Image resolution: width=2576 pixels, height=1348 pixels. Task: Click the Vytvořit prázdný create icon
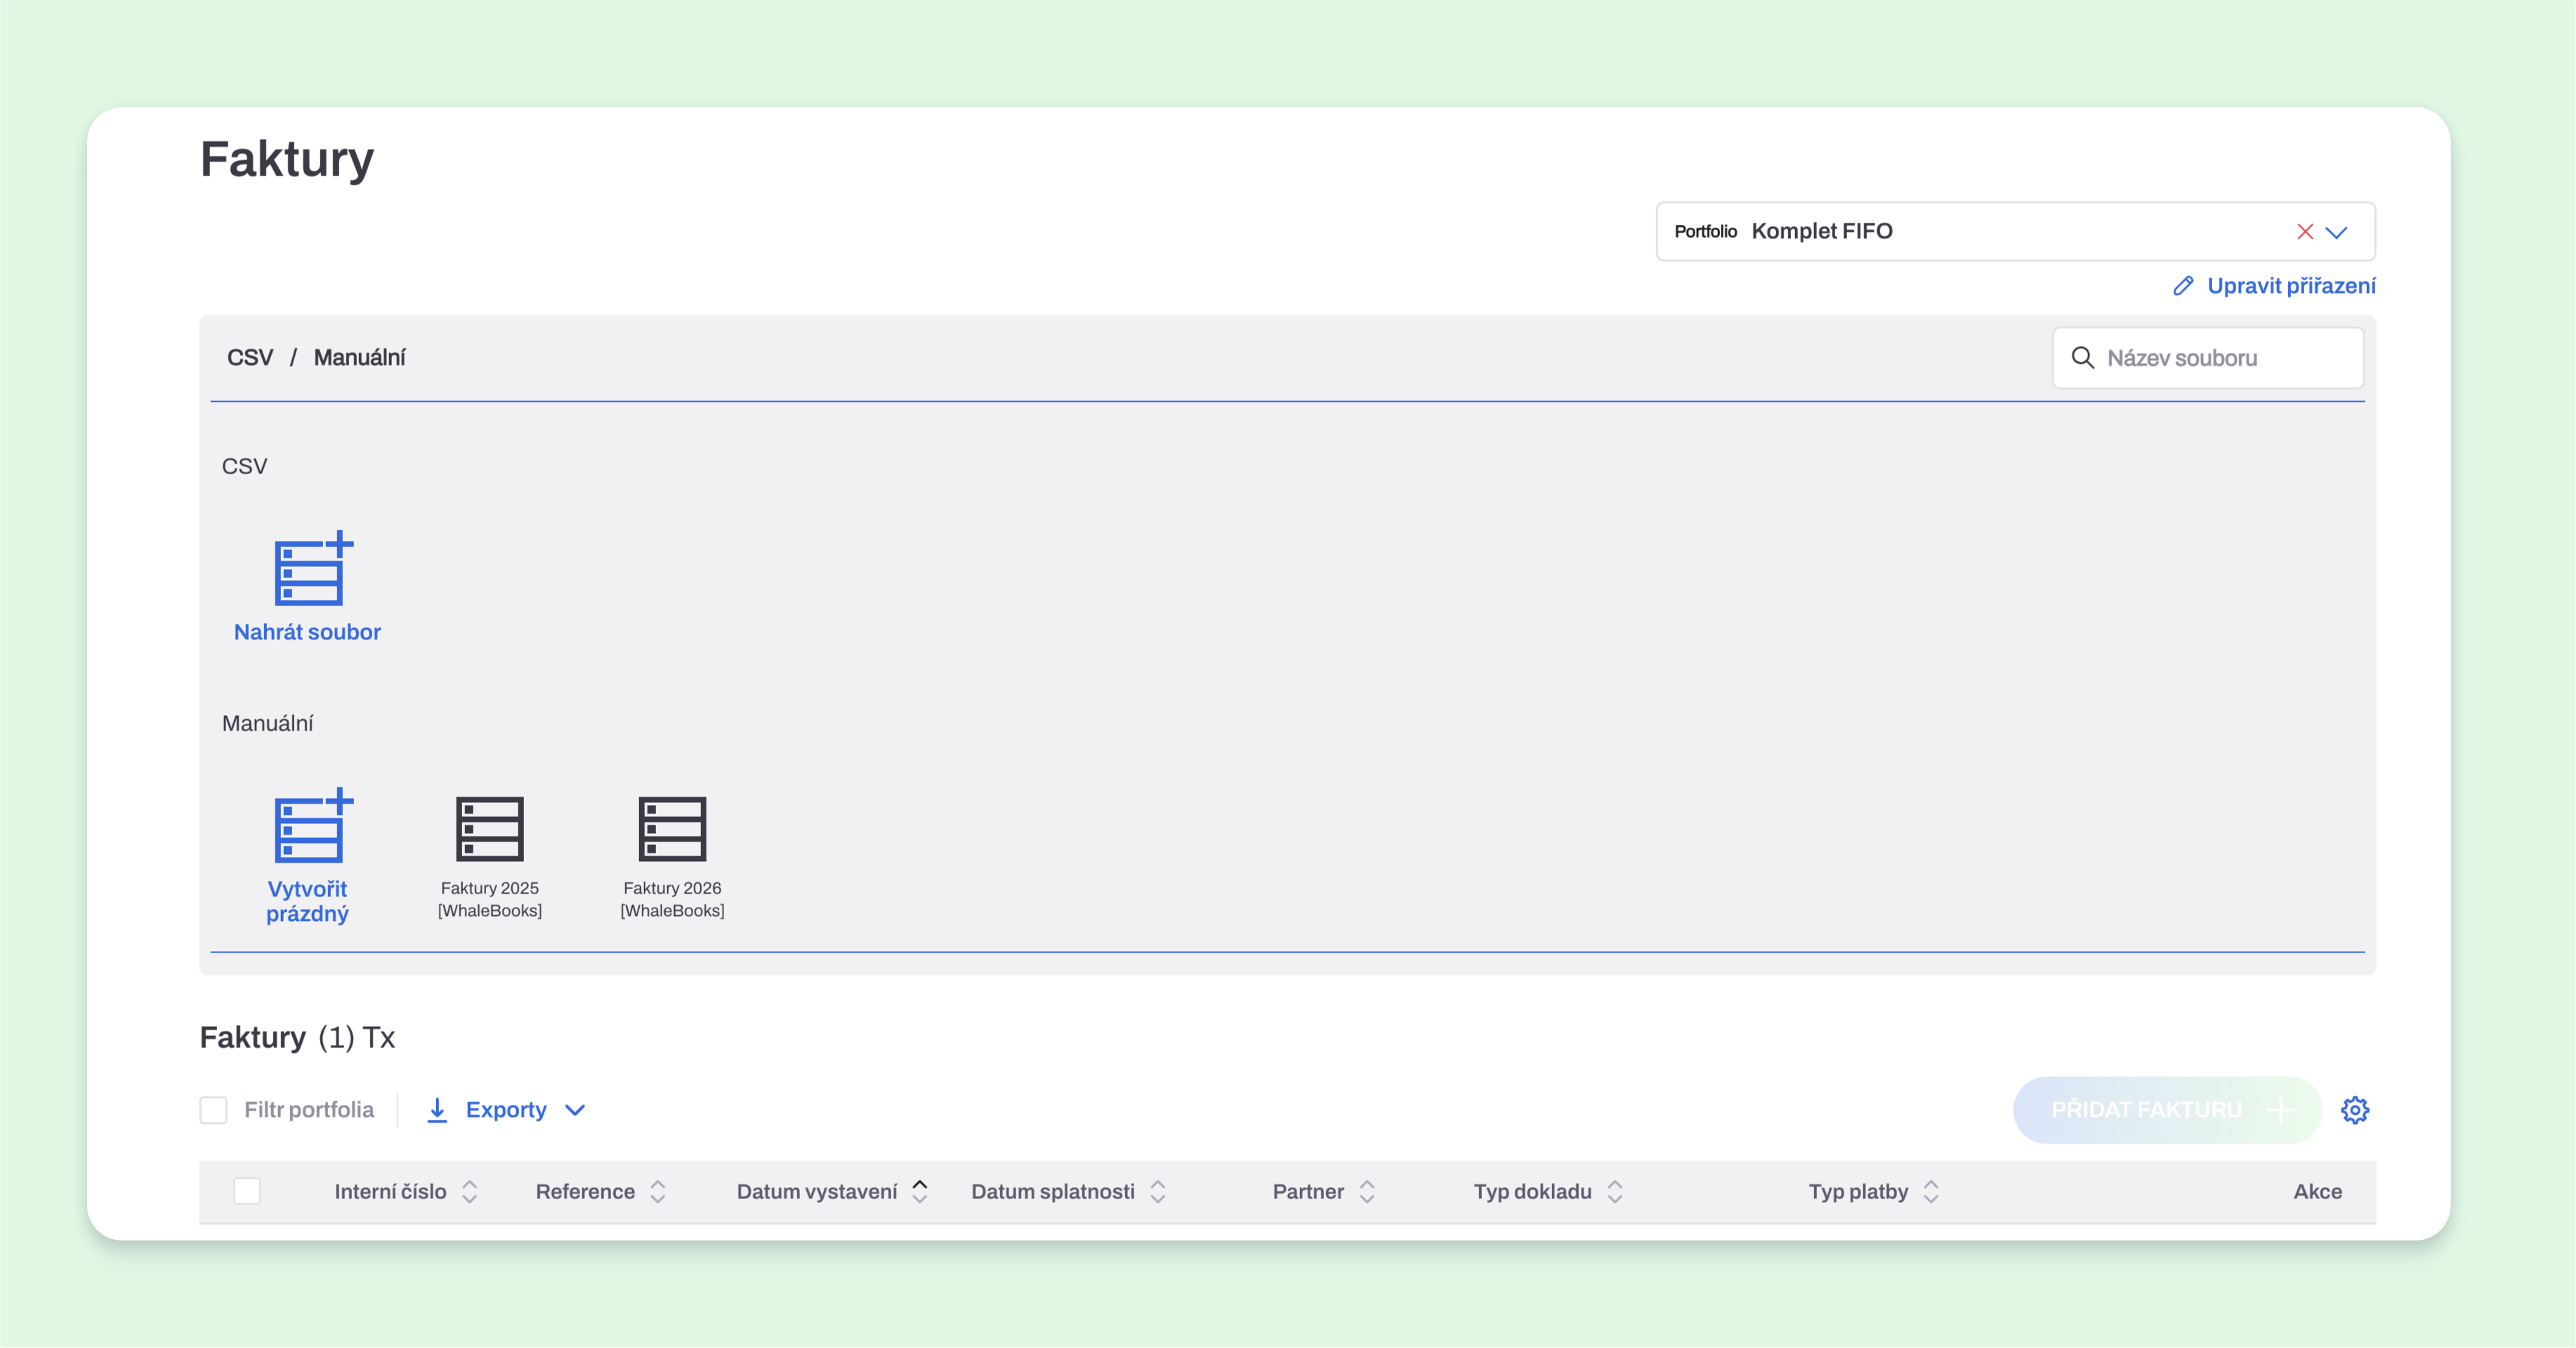click(313, 825)
